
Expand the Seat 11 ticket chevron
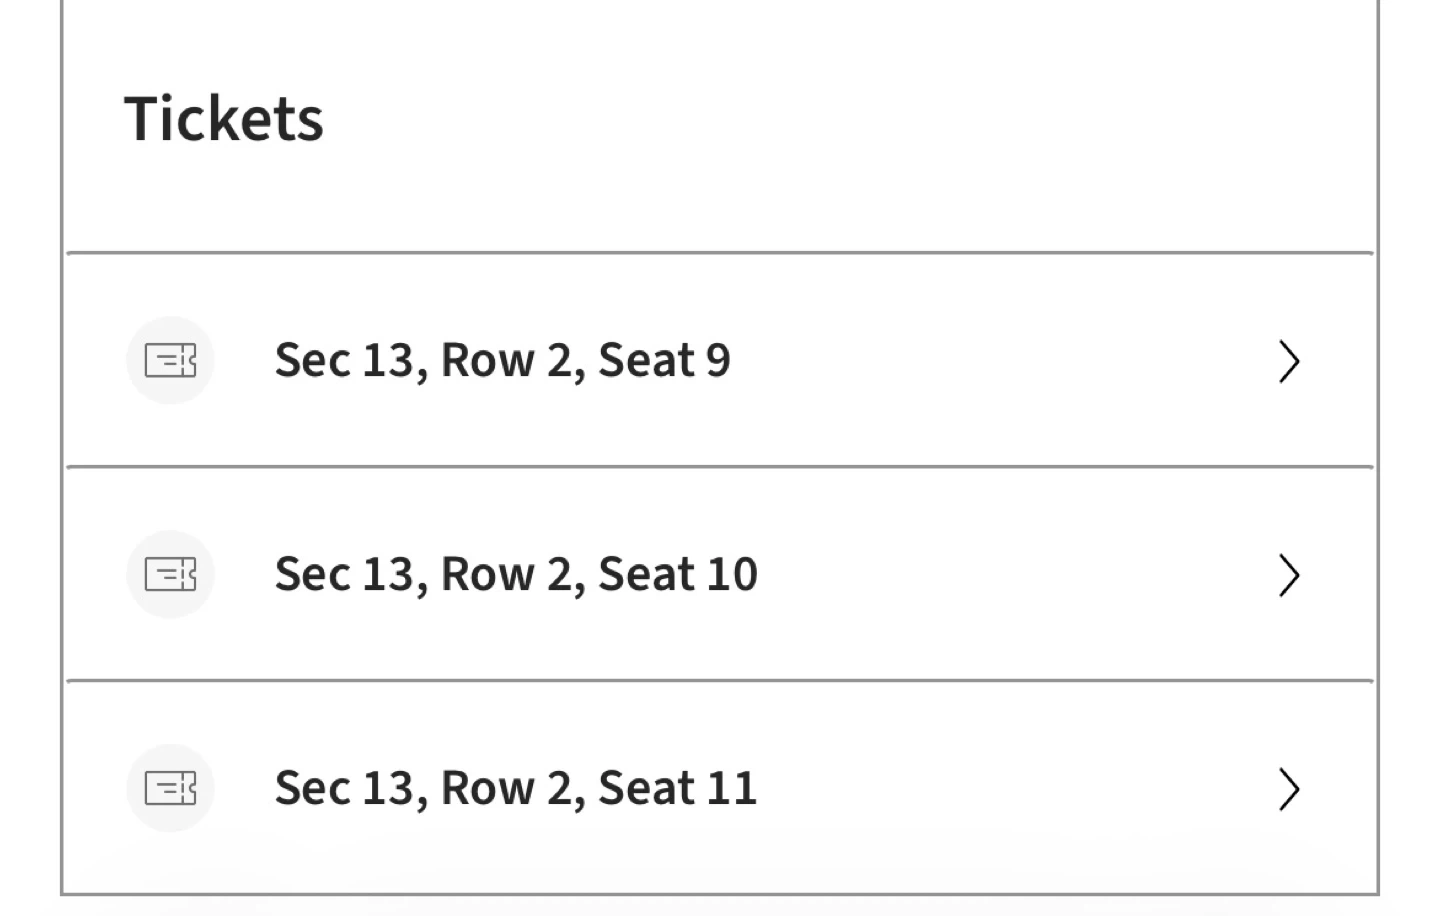1289,789
